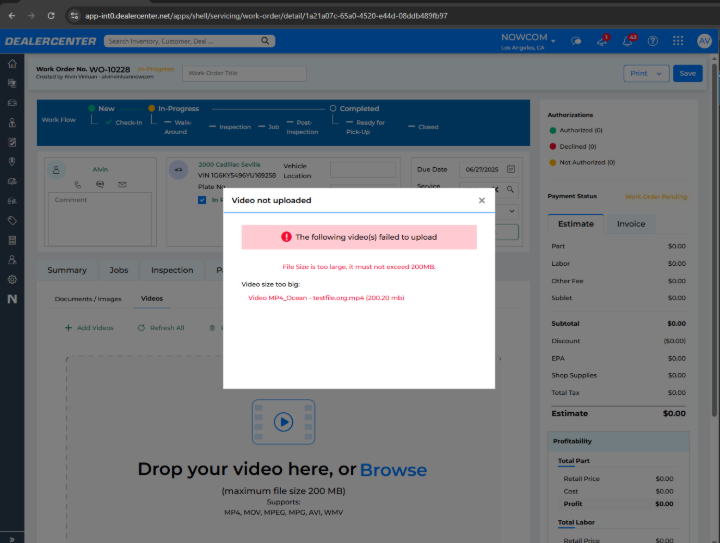This screenshot has height=543, width=720.
Task: Click the failed video filename testfile.org.mp4
Action: pyautogui.click(x=326, y=298)
